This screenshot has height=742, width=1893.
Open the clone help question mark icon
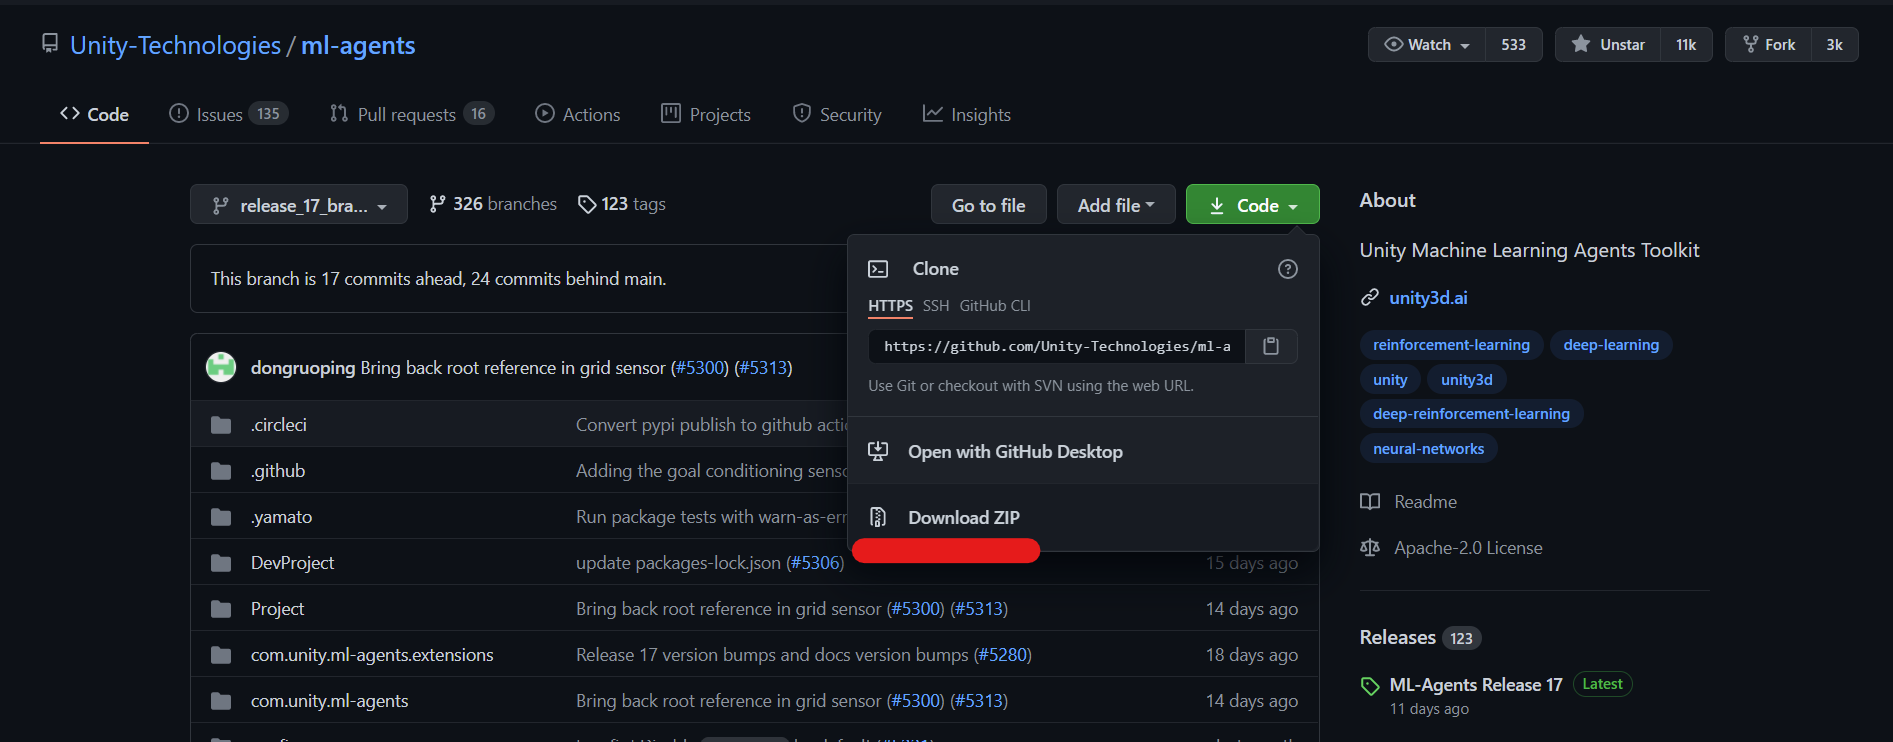coord(1288,269)
